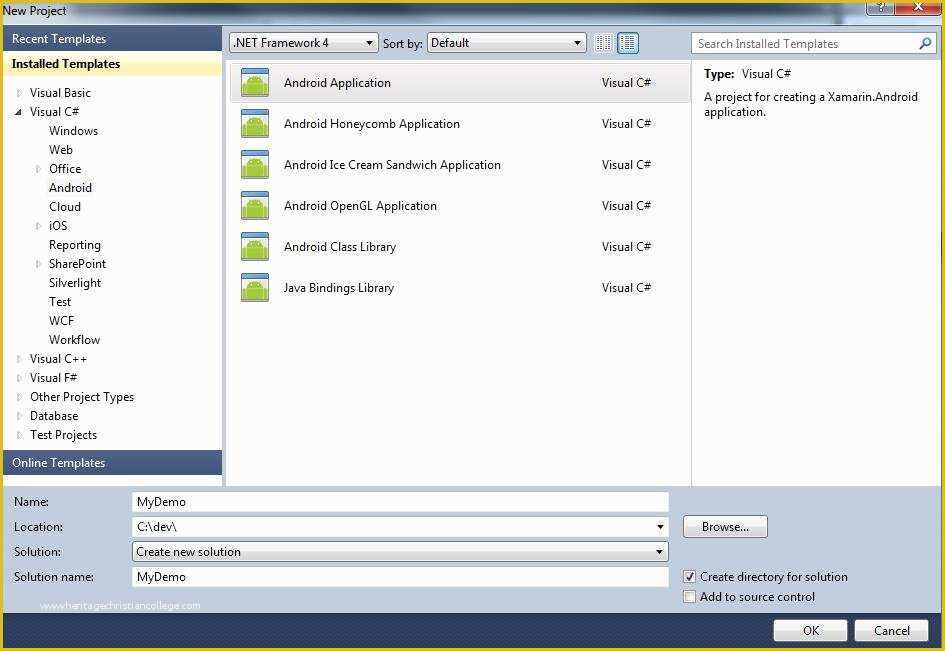Expand the Visual C++ node
Viewport: 945px width, 651px height.
click(x=19, y=359)
